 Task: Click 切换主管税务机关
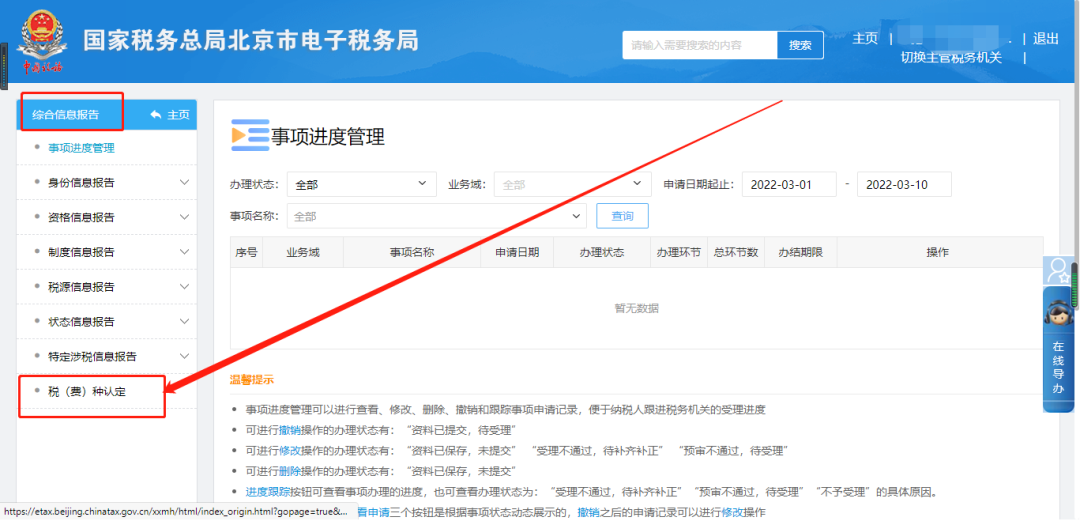pos(951,57)
